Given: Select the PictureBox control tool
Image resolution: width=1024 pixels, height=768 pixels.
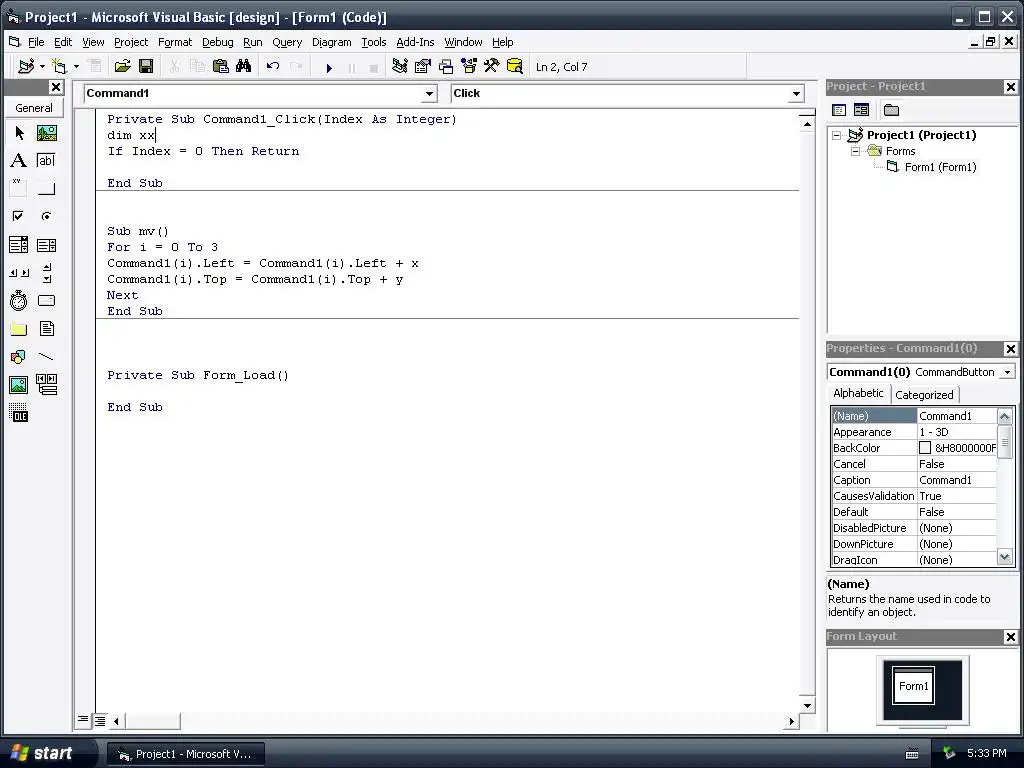Looking at the screenshot, I should pyautogui.click(x=46, y=133).
